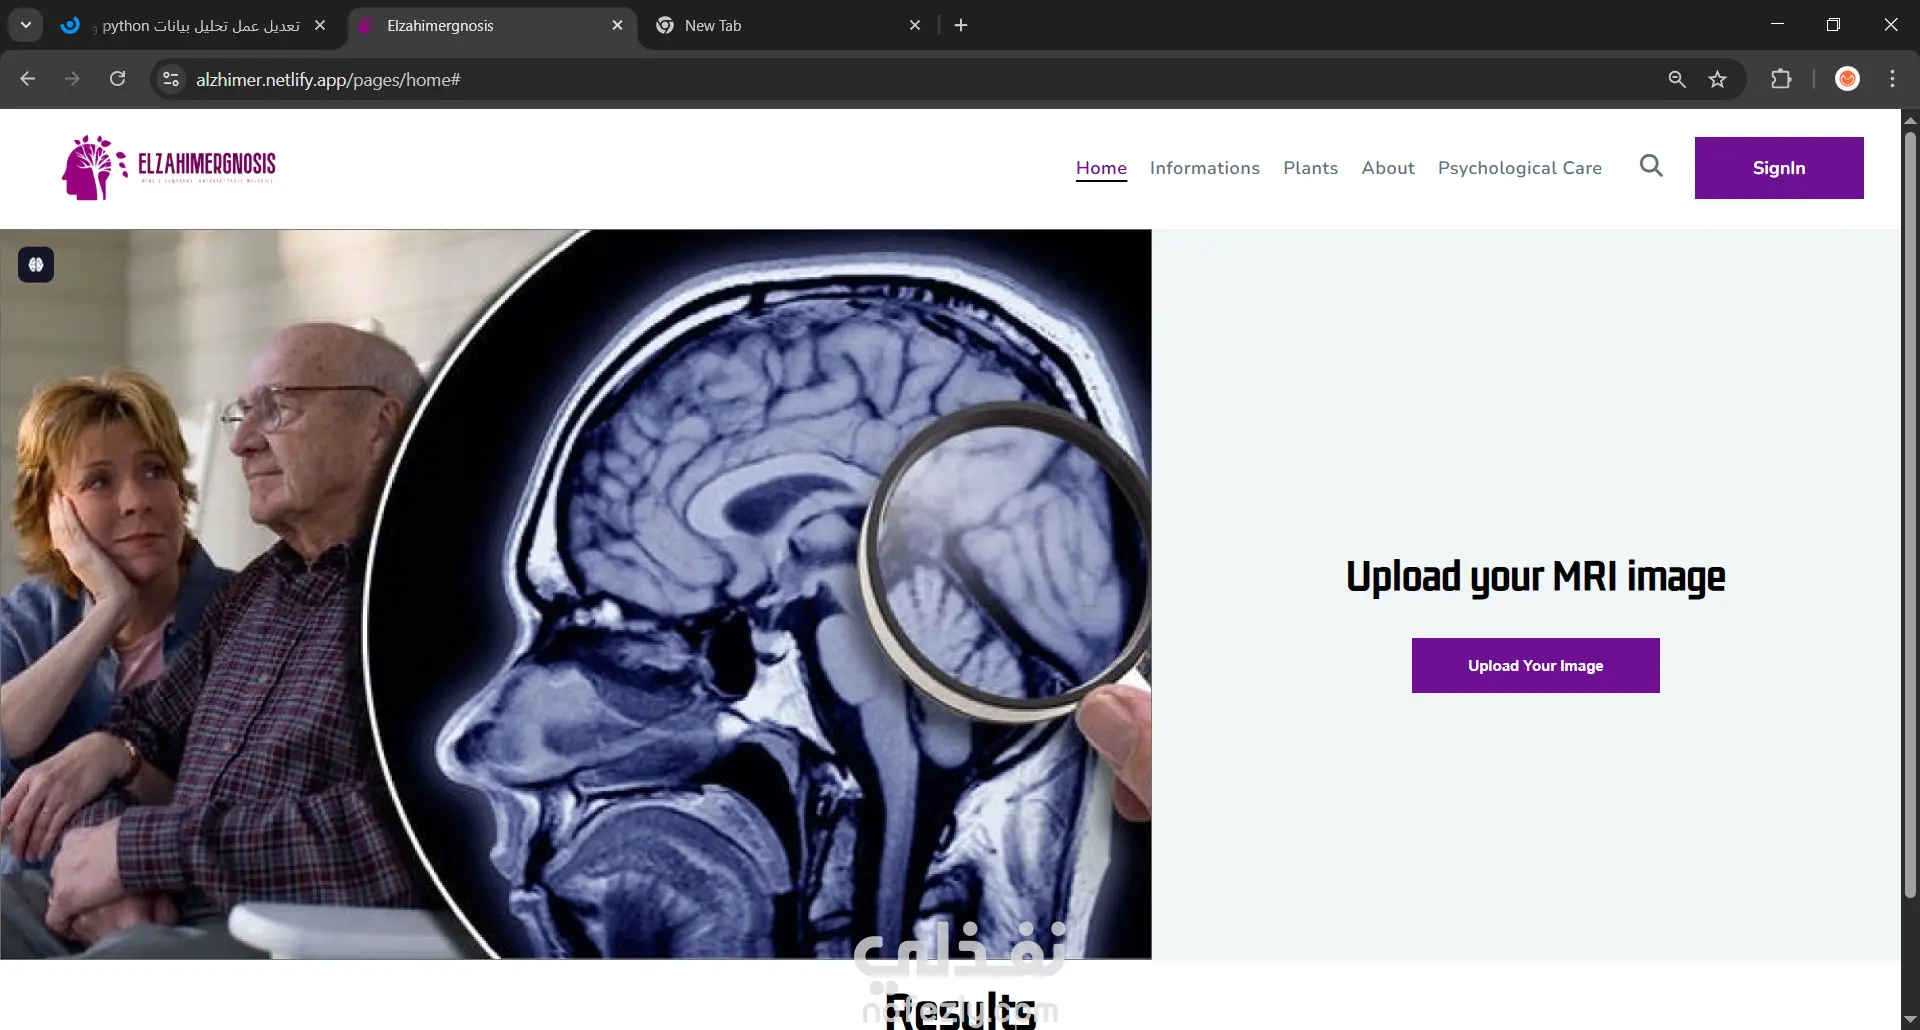Screen dimensions: 1920x1030
Task: Click the scrollbar down arrow
Action: point(1910,1019)
